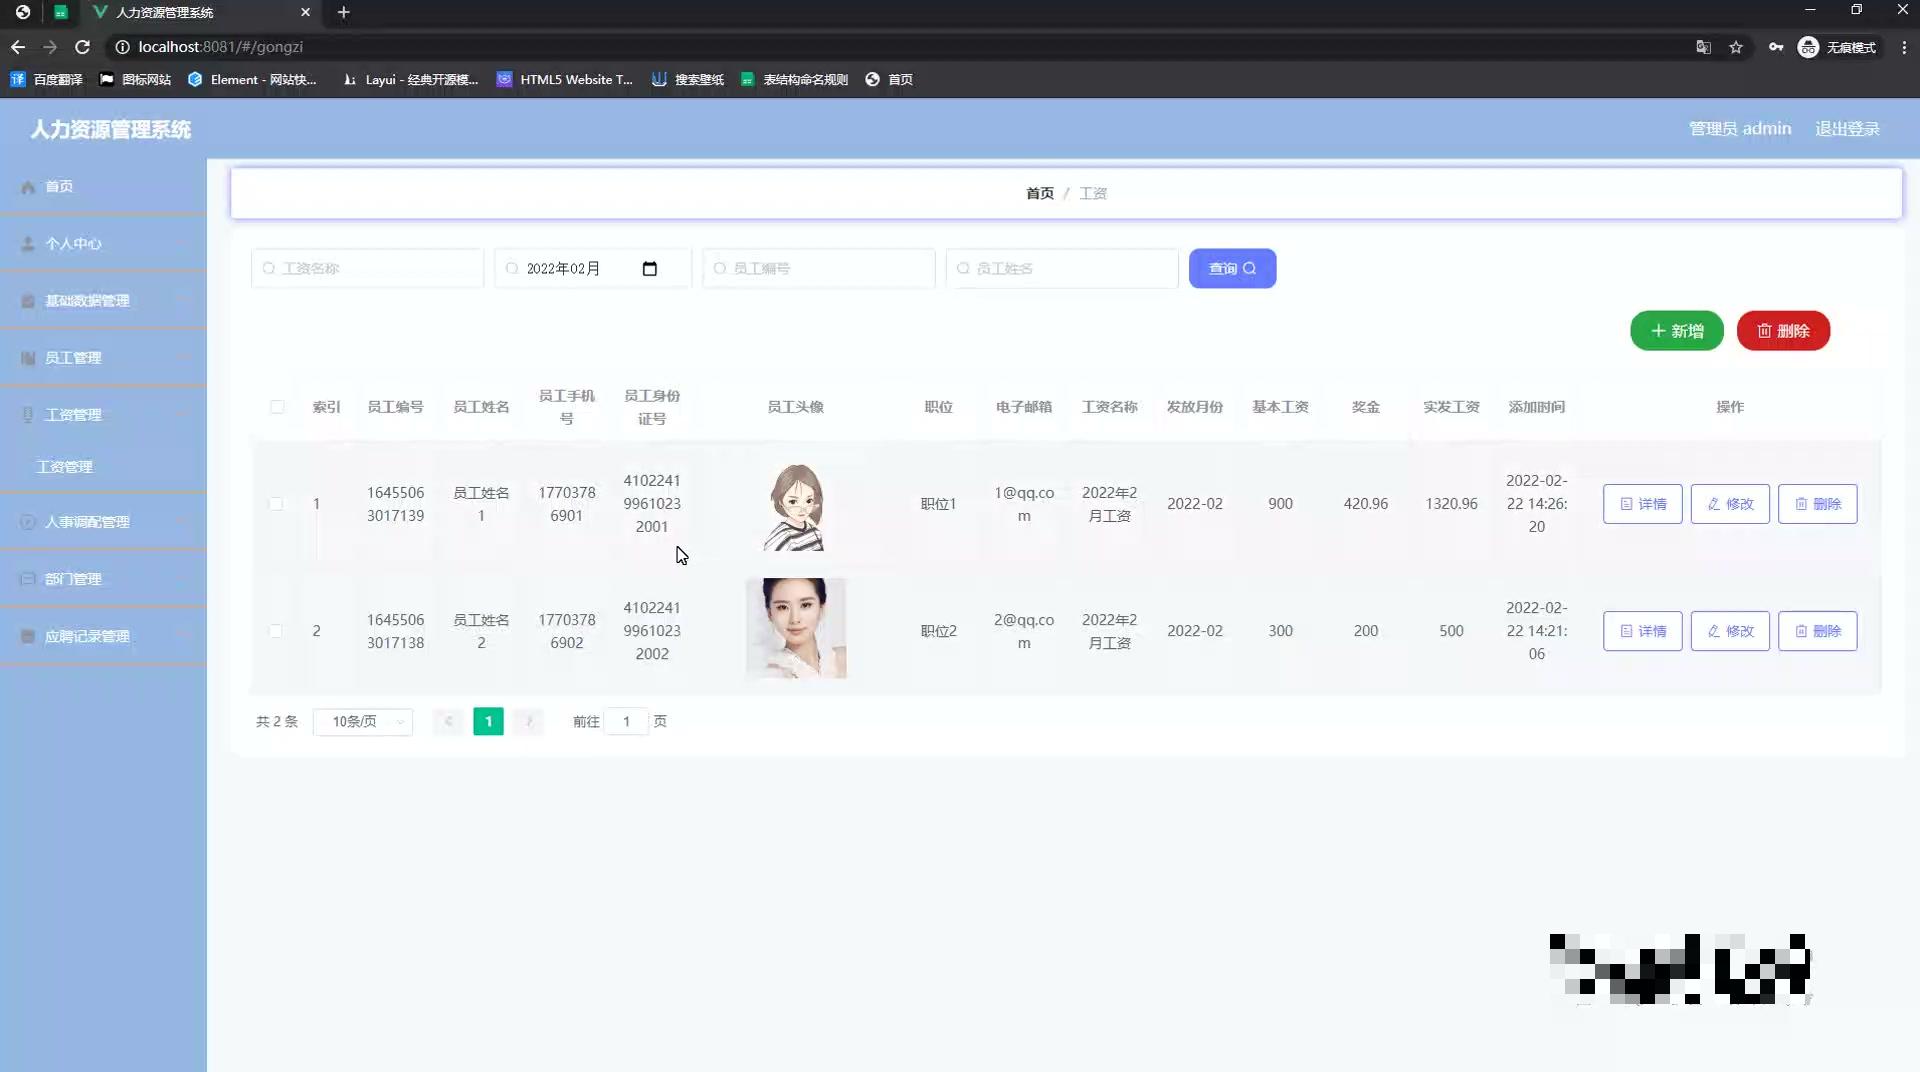Open the calendar icon in the month picker
This screenshot has width=1920, height=1072.
[x=650, y=268]
